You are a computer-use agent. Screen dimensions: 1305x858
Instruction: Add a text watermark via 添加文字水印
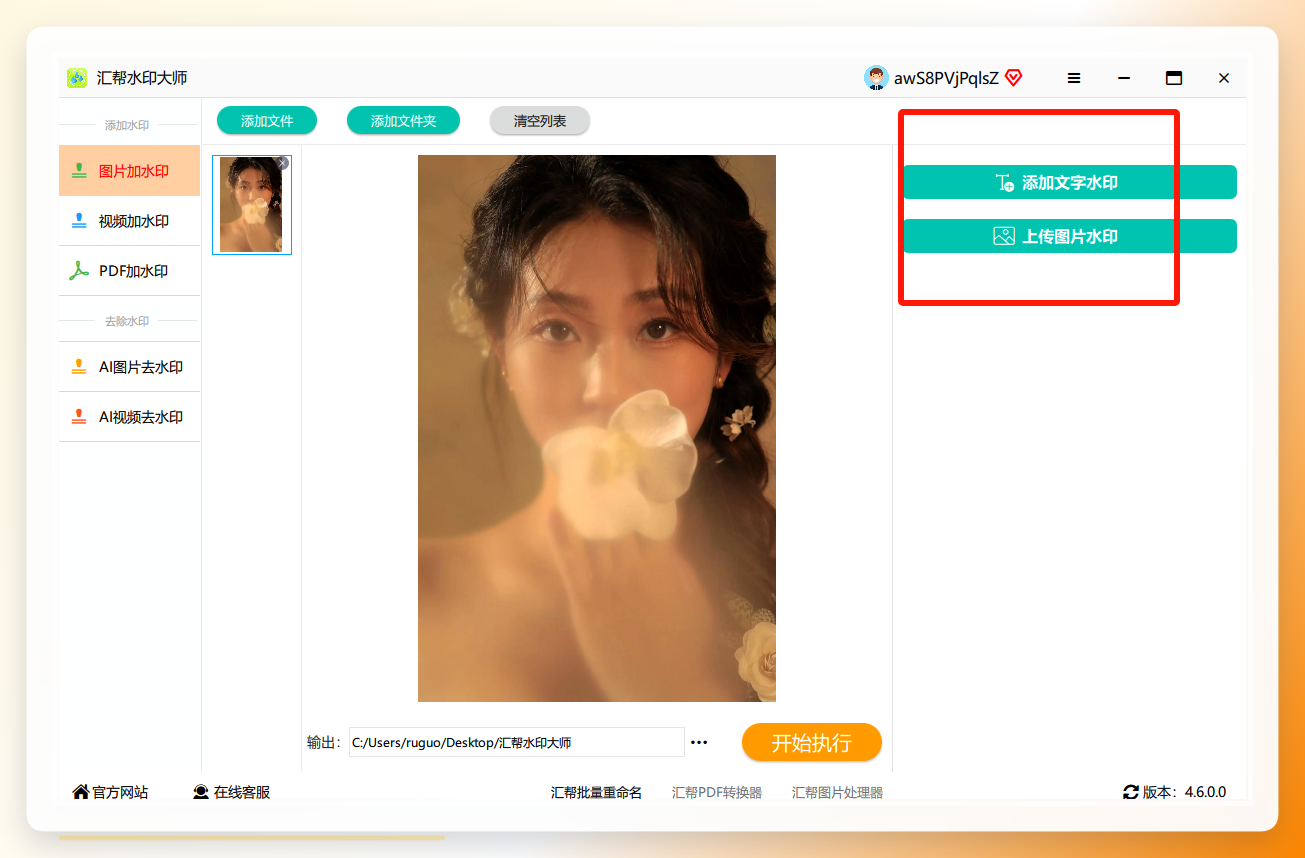(1070, 182)
